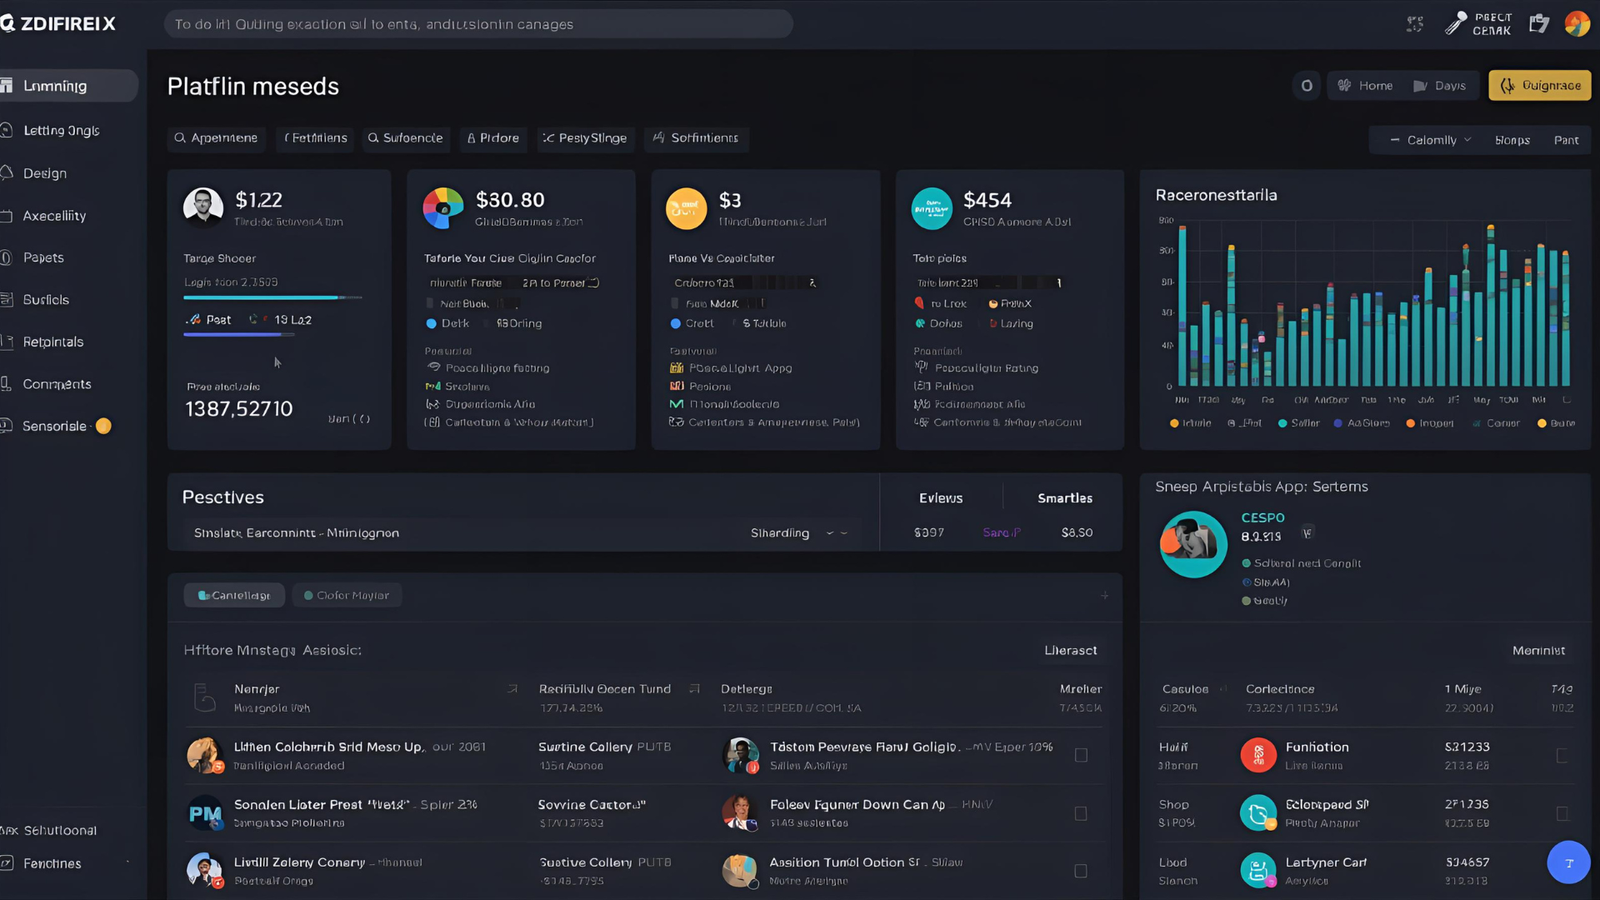Click the yellow Duignrace button
This screenshot has height=900, width=1600.
pos(1539,86)
